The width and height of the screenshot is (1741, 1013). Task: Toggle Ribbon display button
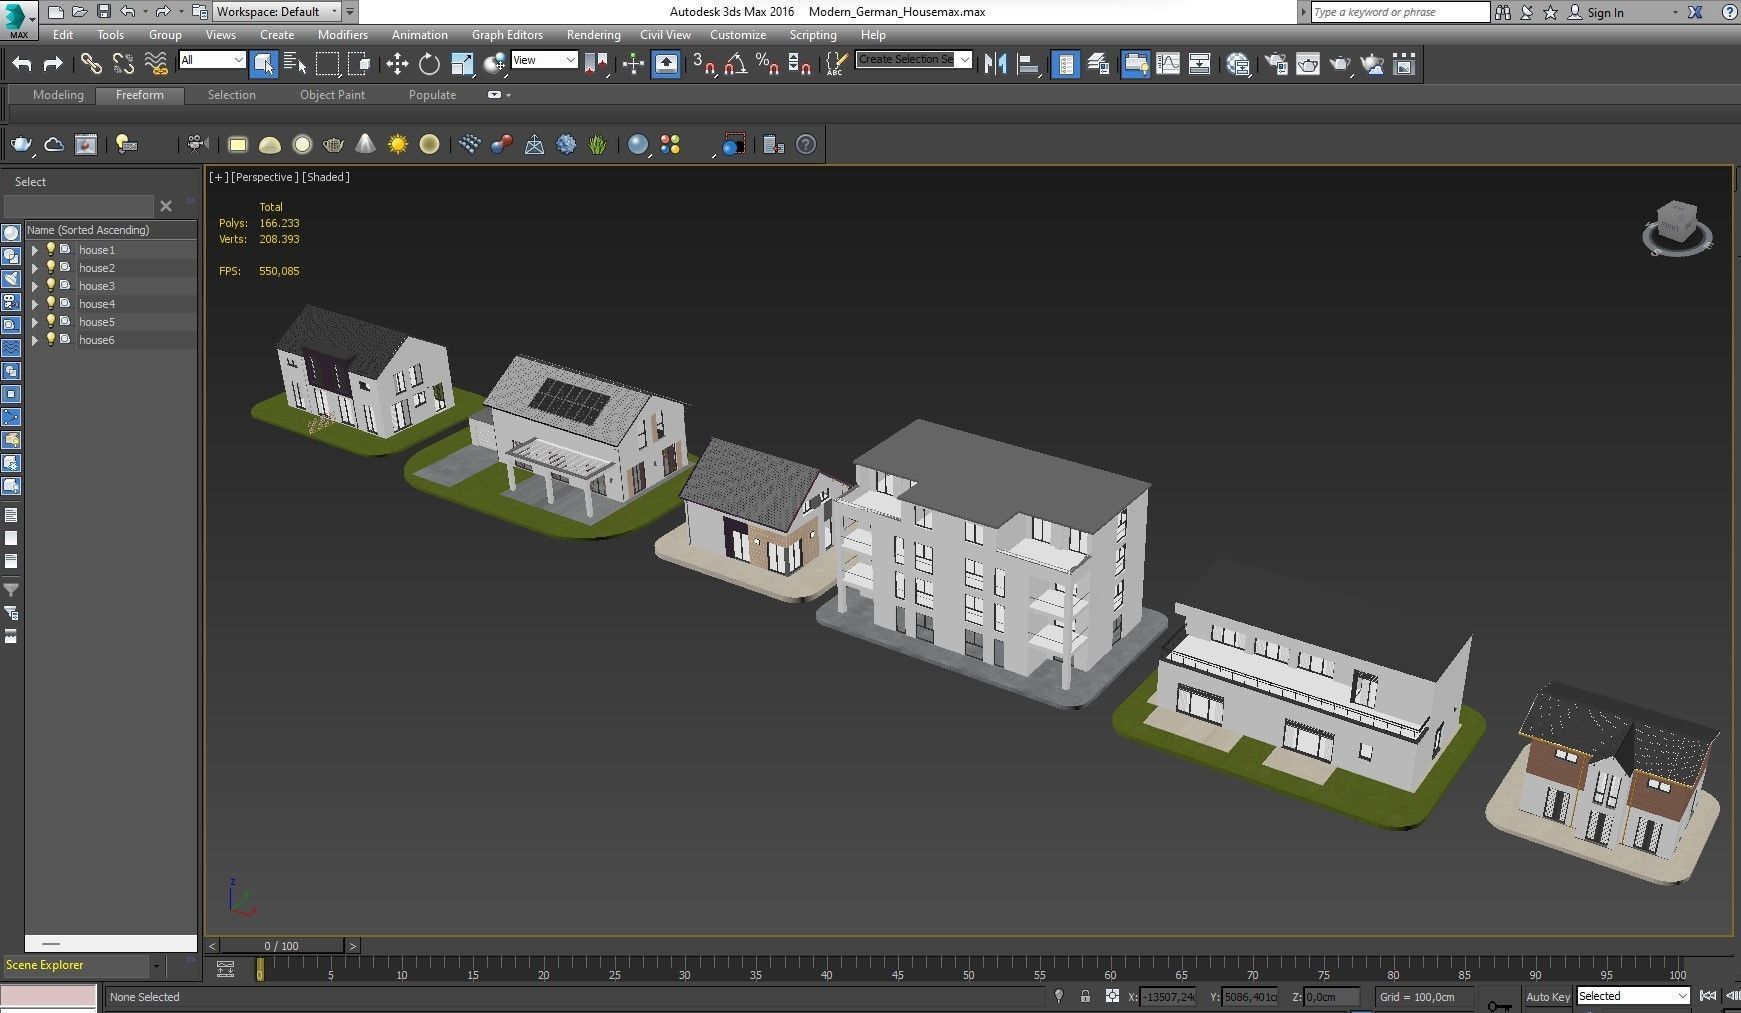coord(1136,64)
